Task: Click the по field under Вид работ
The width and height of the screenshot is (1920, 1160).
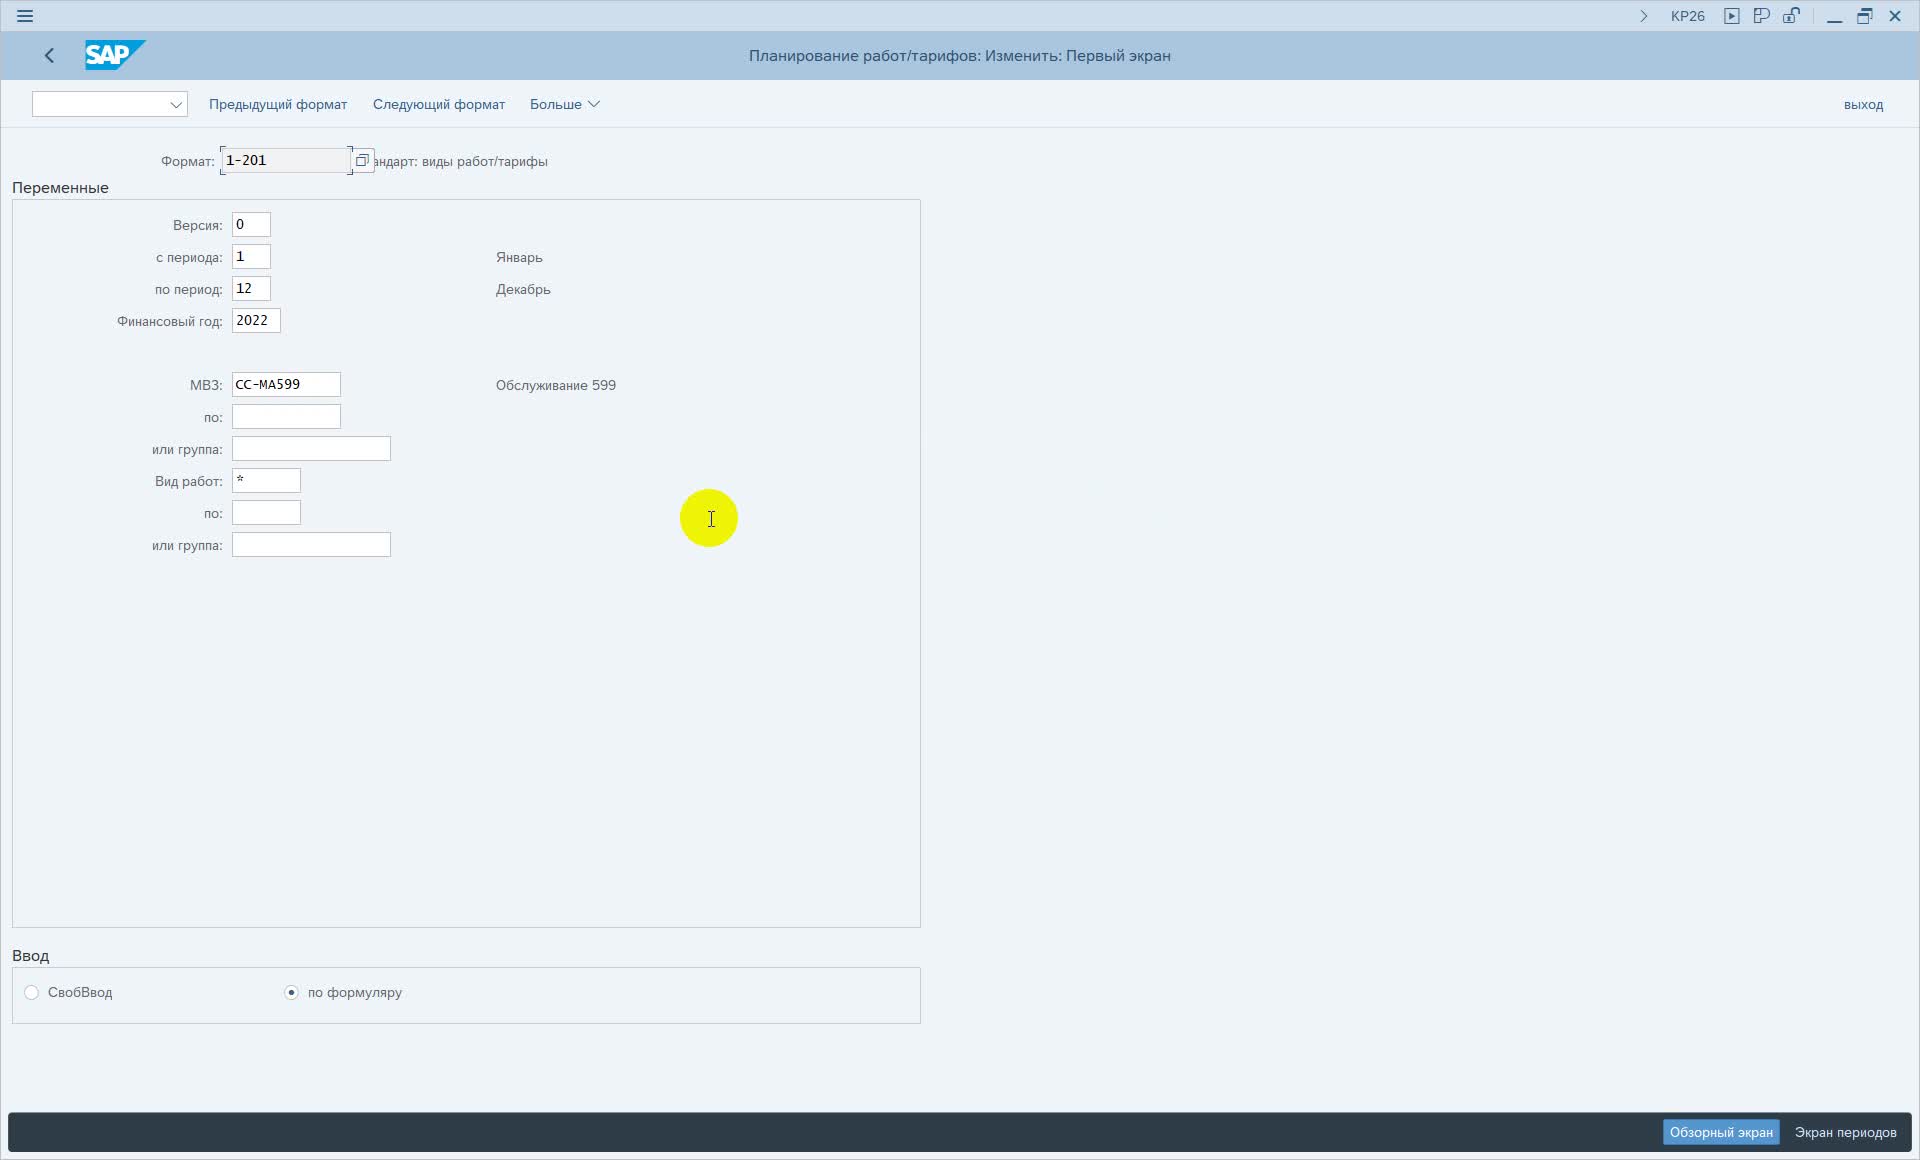Action: [266, 513]
